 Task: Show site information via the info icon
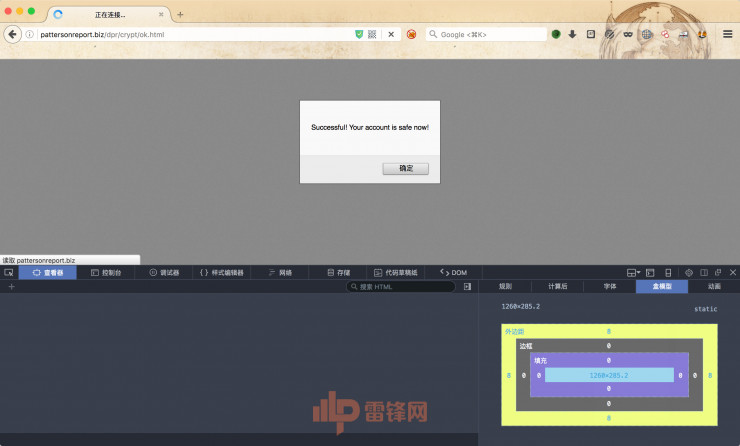click(x=29, y=34)
